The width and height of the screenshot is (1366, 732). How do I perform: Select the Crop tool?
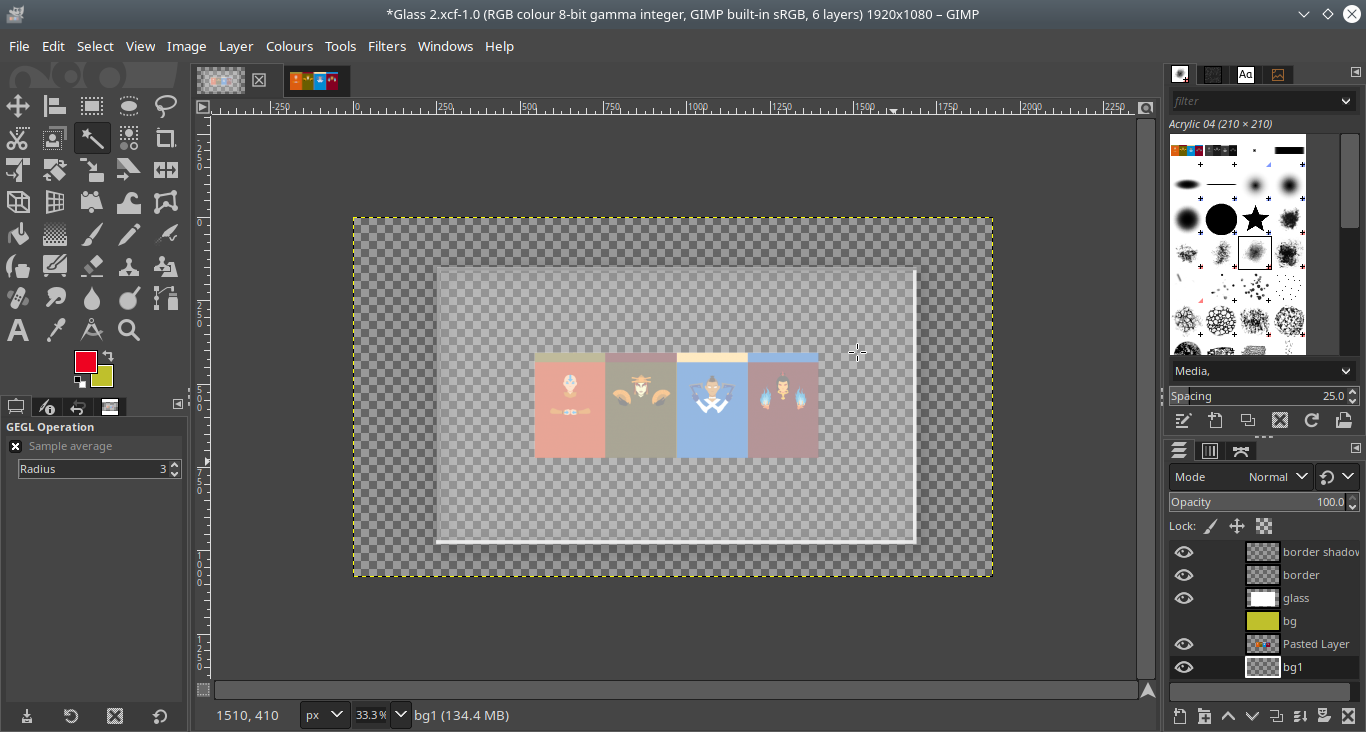click(x=166, y=138)
